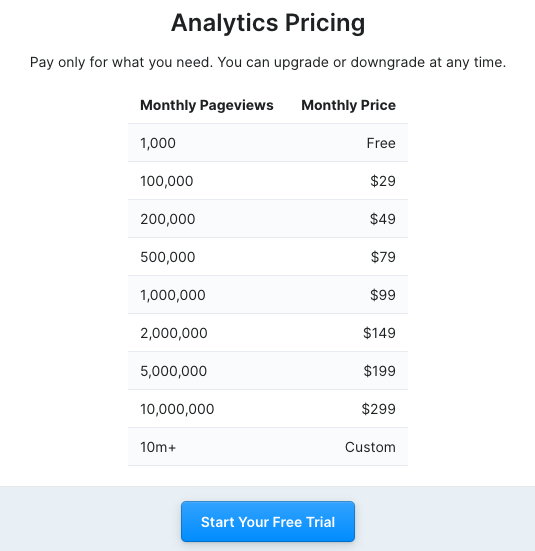Select the 10m+ pageviews cell

pyautogui.click(x=207, y=447)
